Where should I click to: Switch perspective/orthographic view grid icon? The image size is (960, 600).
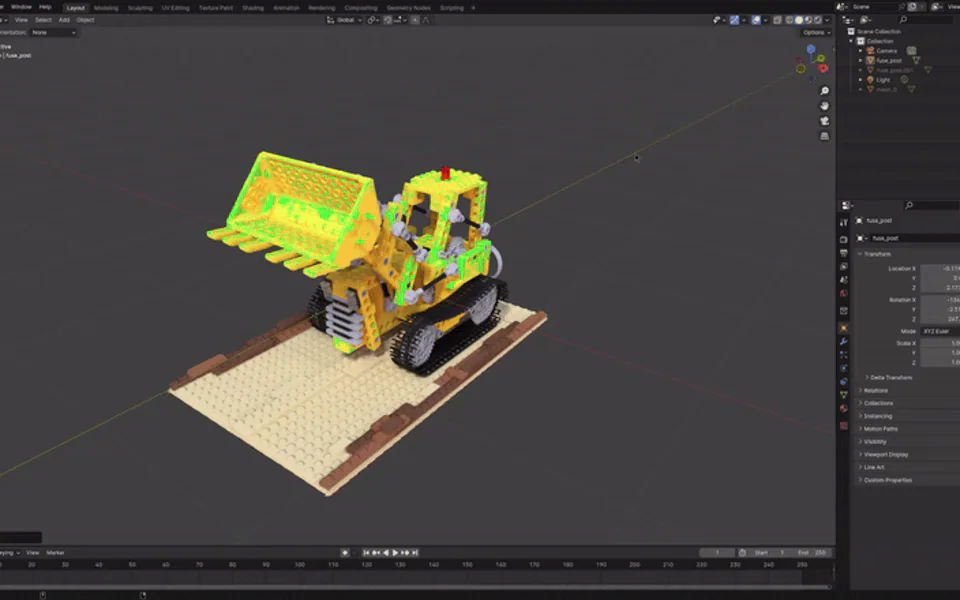click(825, 136)
